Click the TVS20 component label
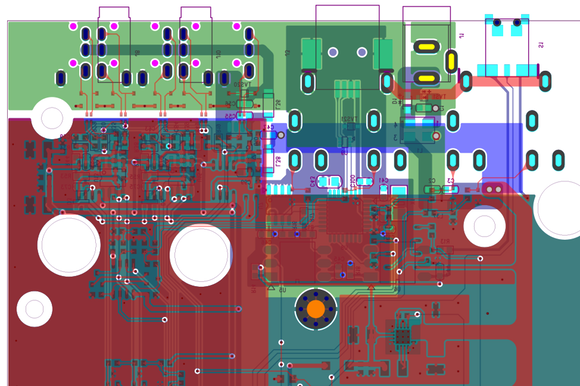 (x=243, y=85)
